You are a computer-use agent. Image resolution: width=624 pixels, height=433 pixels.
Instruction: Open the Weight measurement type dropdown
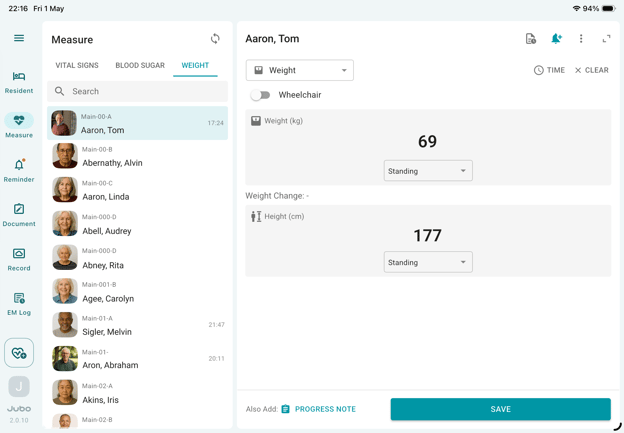pos(300,70)
